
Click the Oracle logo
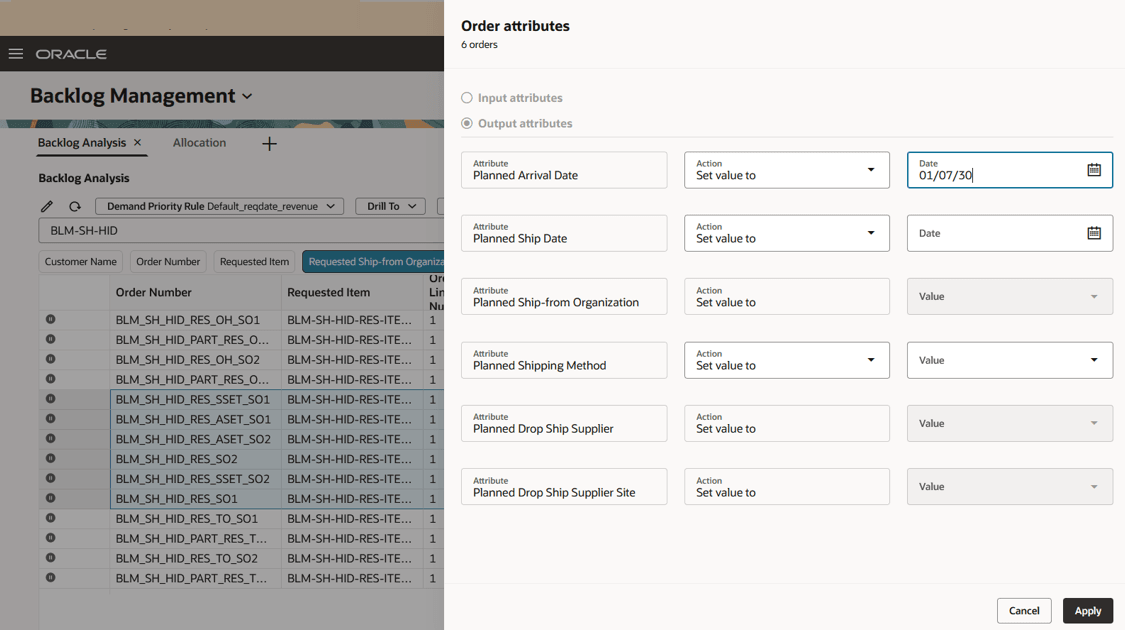pos(71,54)
